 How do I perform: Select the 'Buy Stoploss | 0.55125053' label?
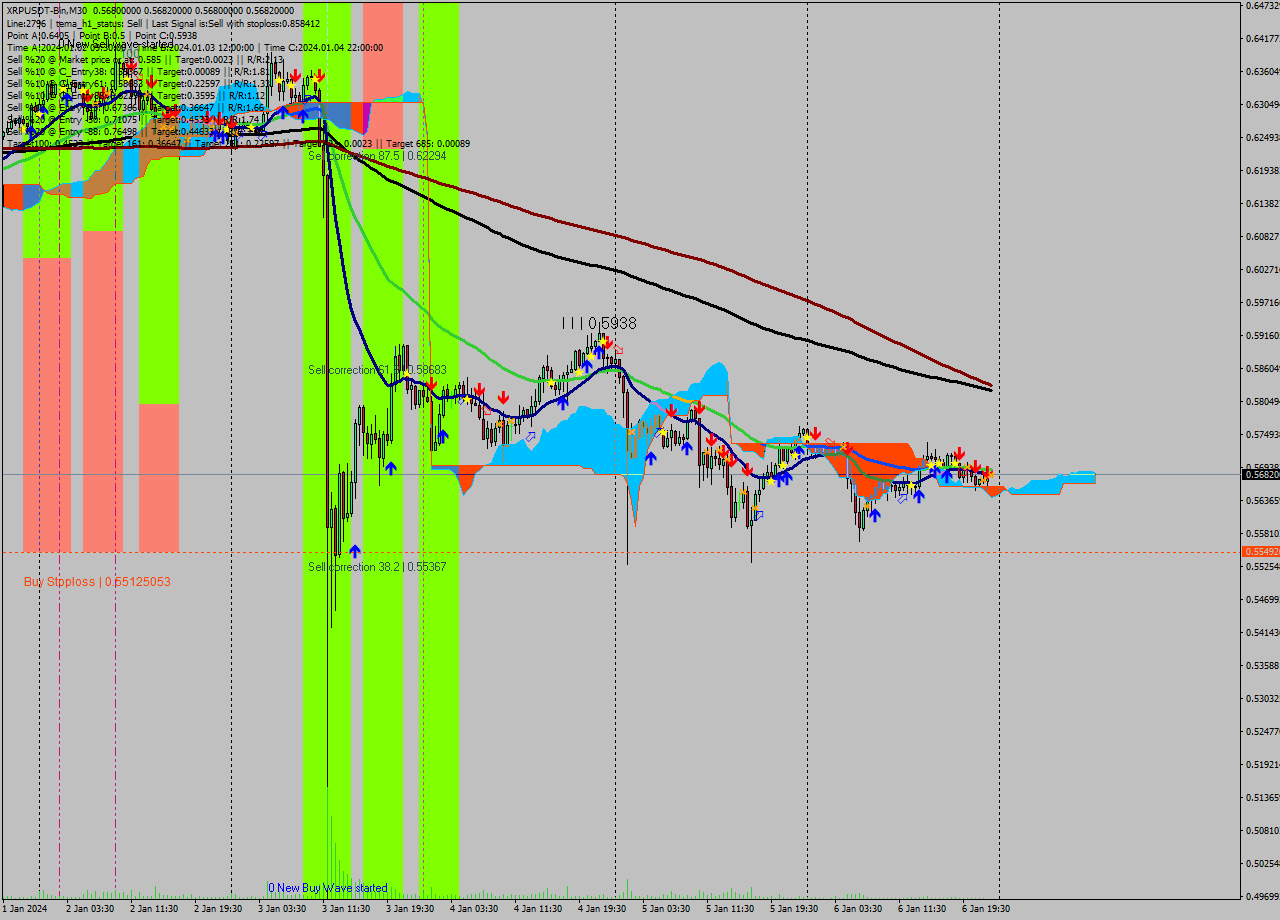(97, 581)
